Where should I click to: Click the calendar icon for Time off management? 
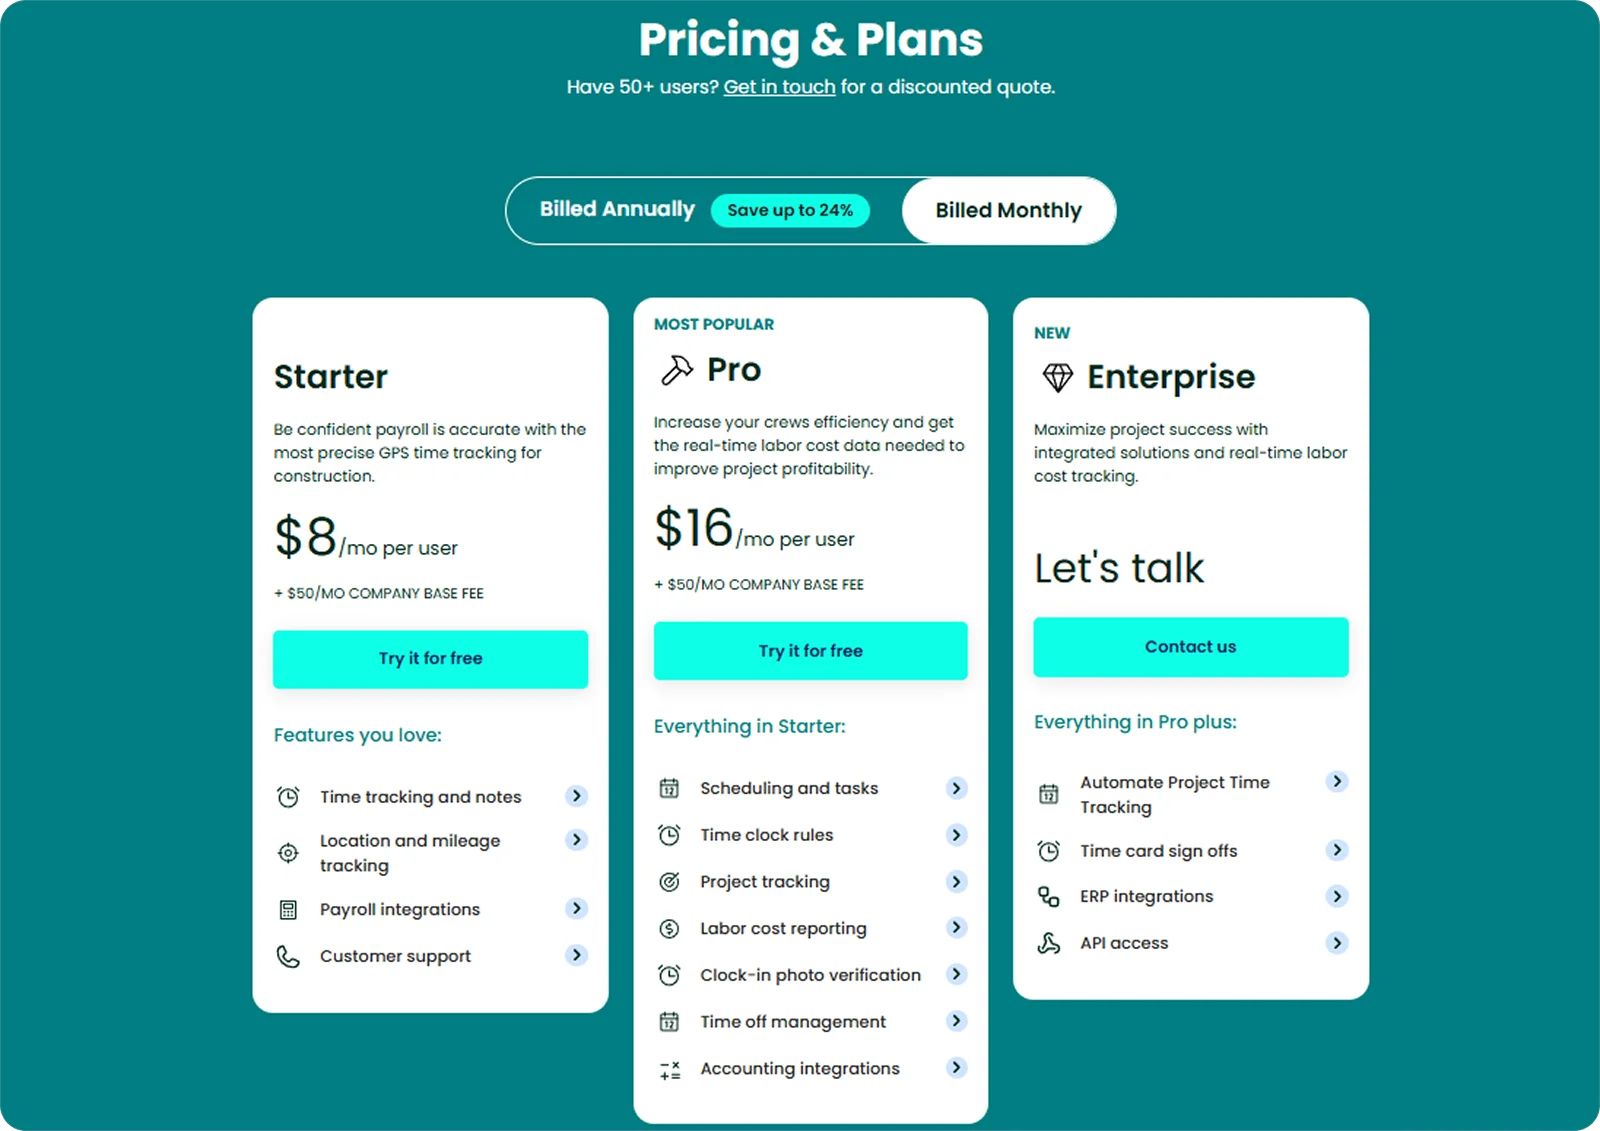[x=670, y=1021]
